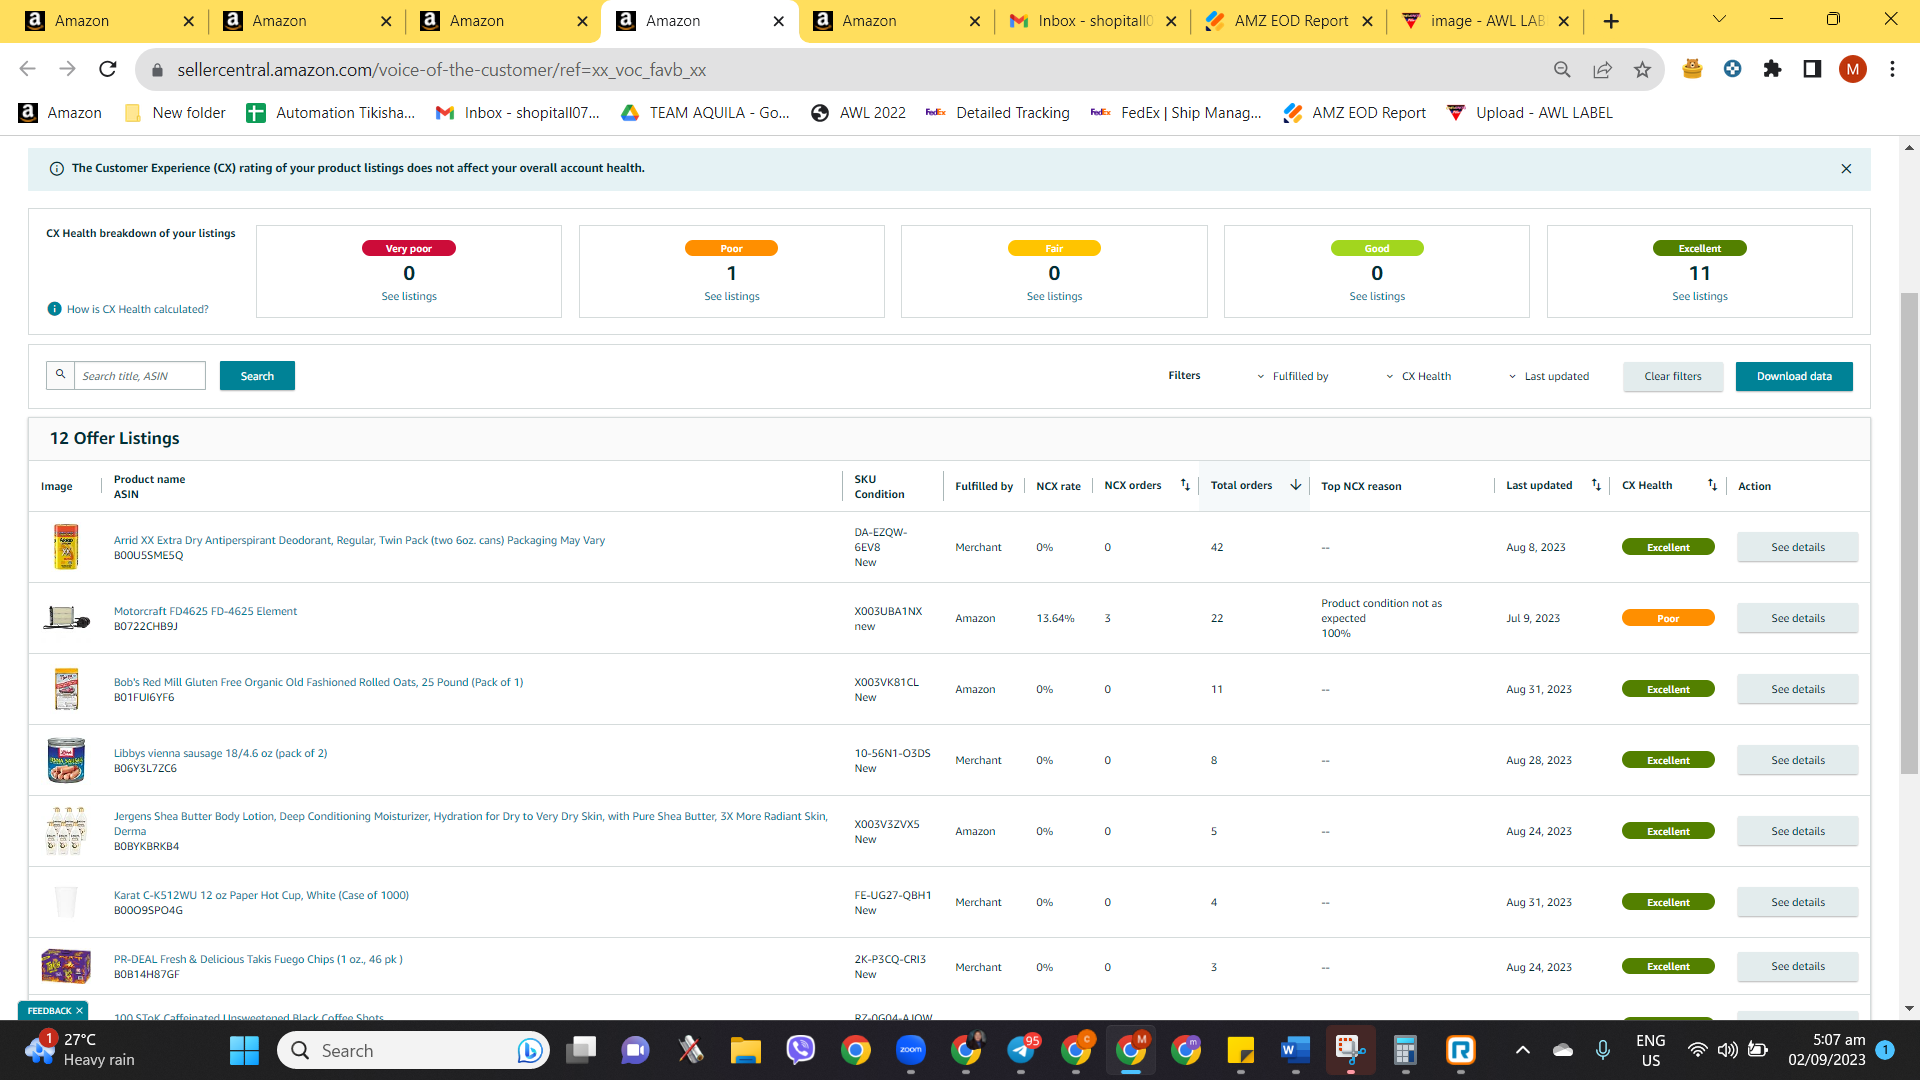
Task: Expand the Last updated filter
Action: click(x=1548, y=376)
